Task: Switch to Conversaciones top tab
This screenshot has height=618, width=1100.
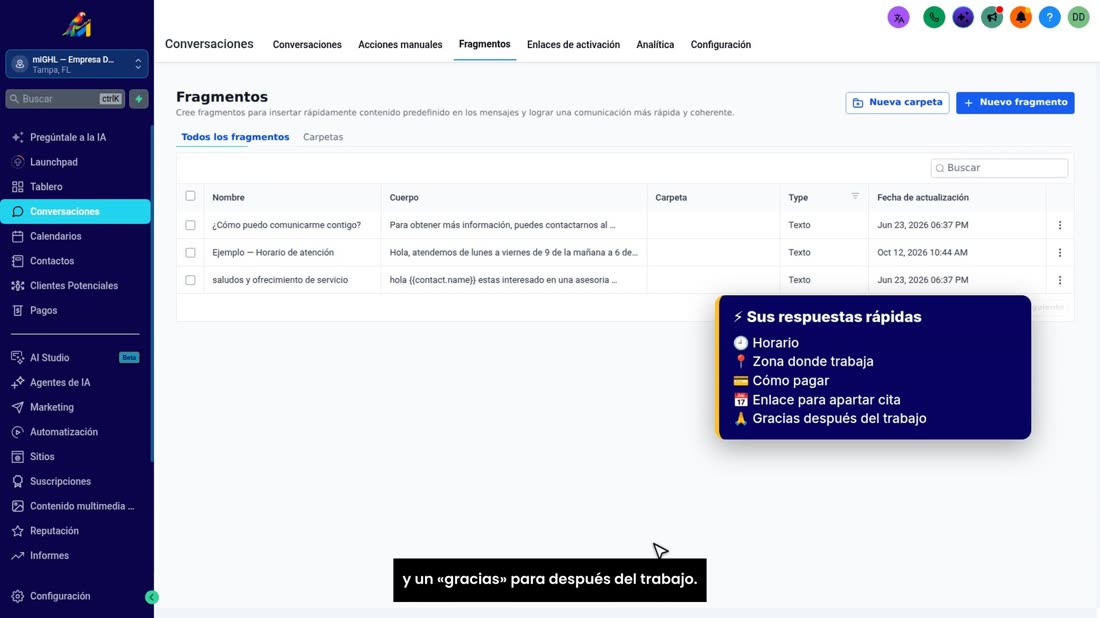Action: pyautogui.click(x=307, y=44)
